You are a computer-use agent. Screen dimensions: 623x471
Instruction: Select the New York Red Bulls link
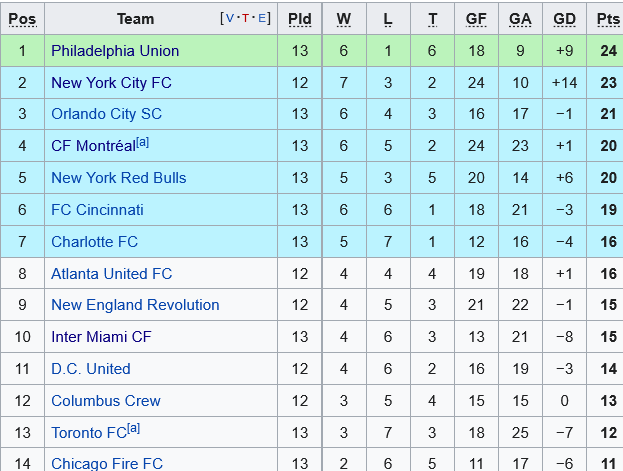tap(118, 178)
